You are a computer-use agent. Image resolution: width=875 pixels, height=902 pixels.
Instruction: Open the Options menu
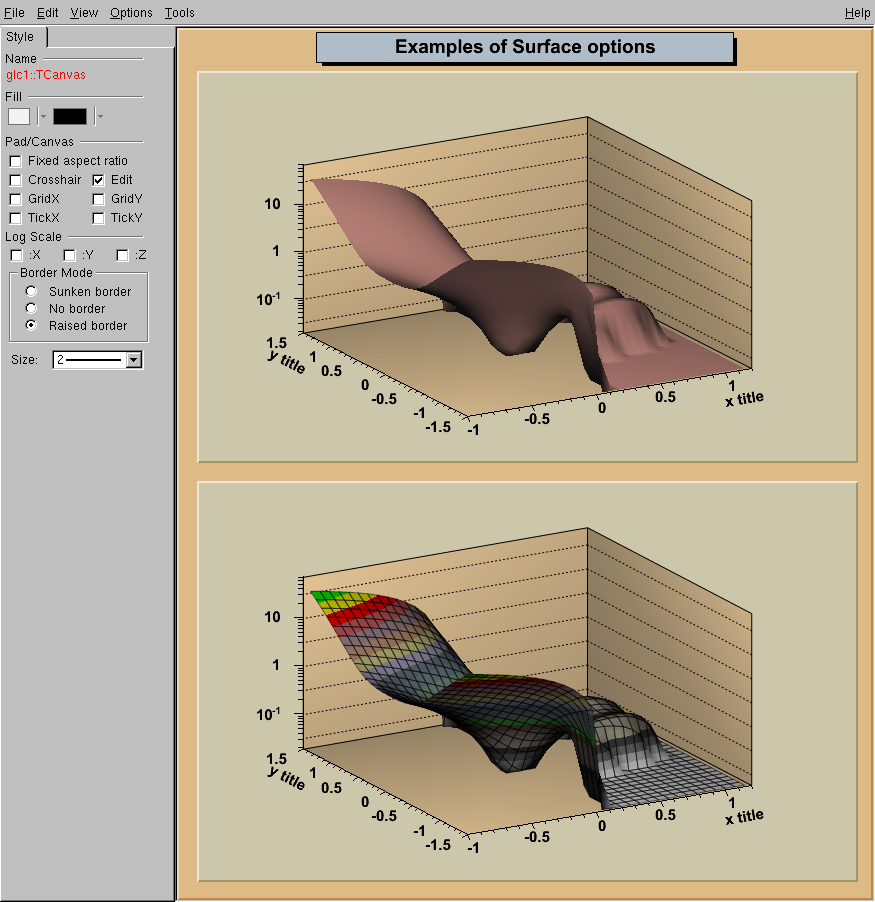131,13
